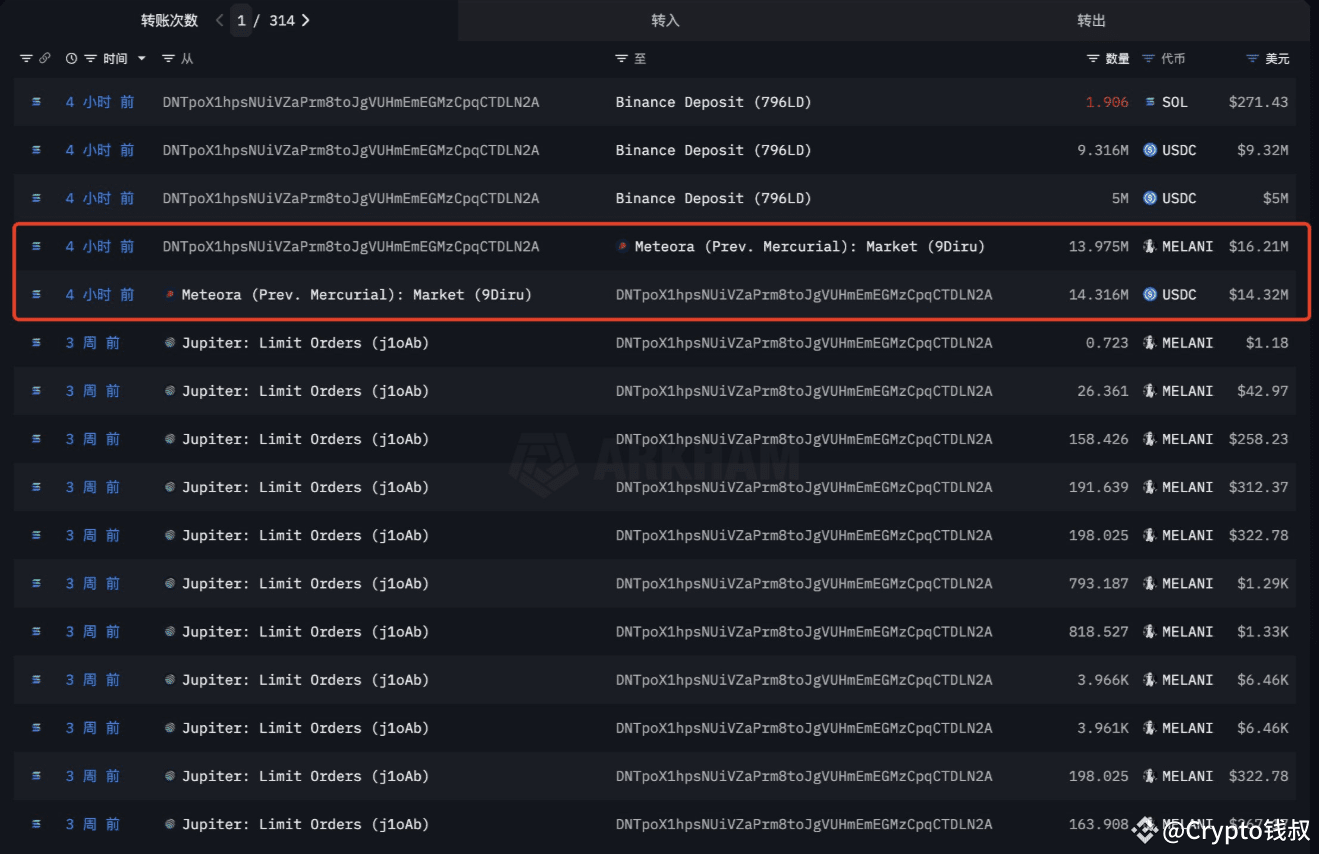The image size is (1319, 854).
Task: Open transaction icon of the 14.316M USDC row
Action: pos(37,295)
